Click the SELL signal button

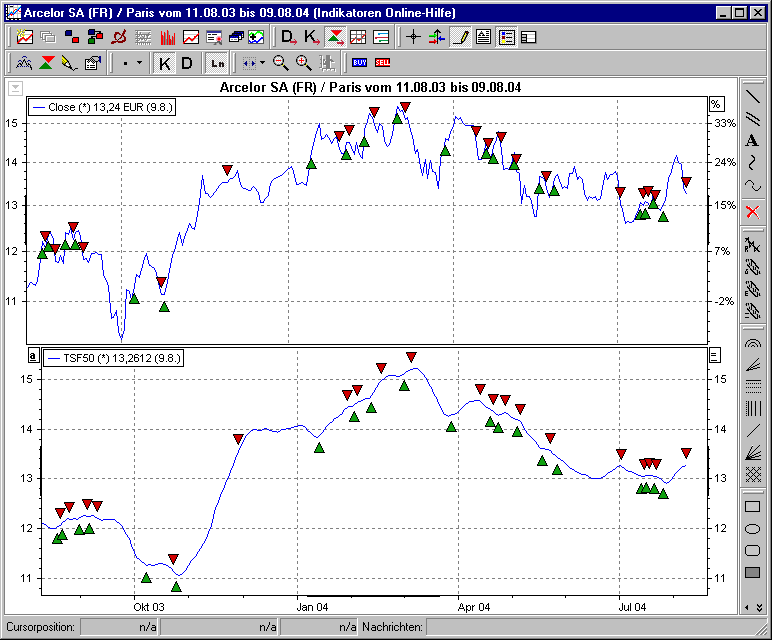tap(382, 62)
